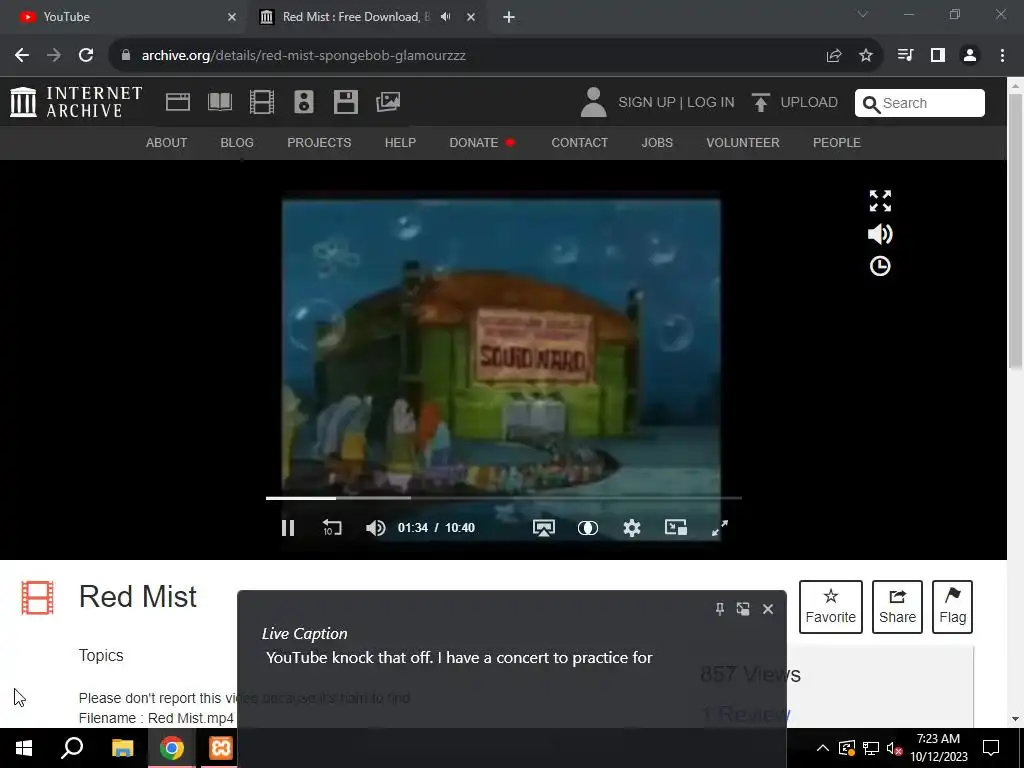
Task: Open the DONATE menu item
Action: (482, 142)
